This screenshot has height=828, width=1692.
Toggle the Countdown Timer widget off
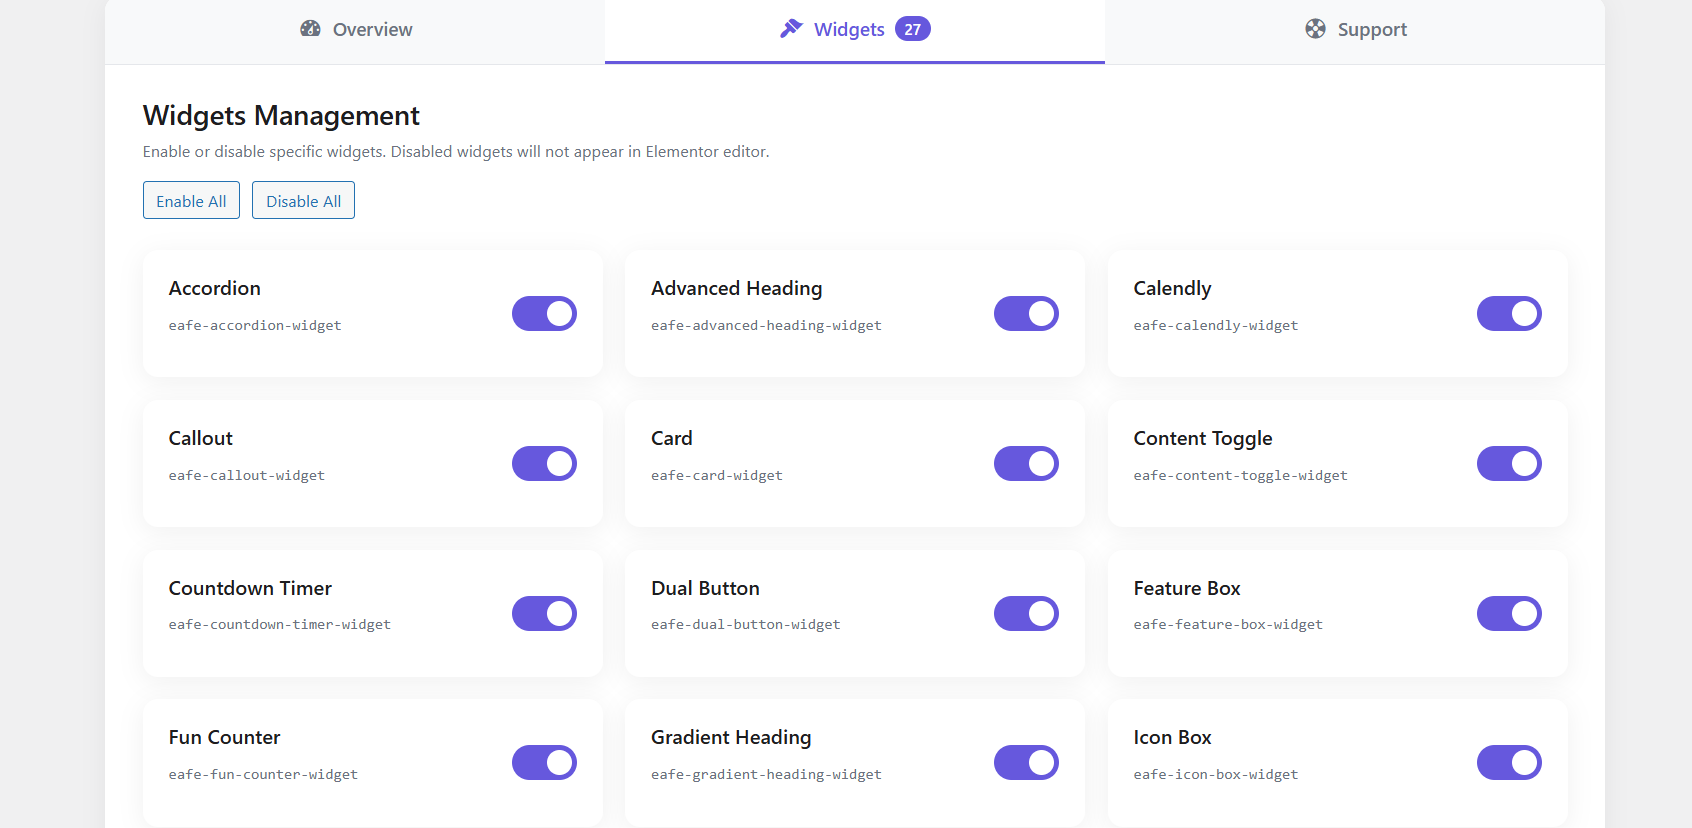544,613
